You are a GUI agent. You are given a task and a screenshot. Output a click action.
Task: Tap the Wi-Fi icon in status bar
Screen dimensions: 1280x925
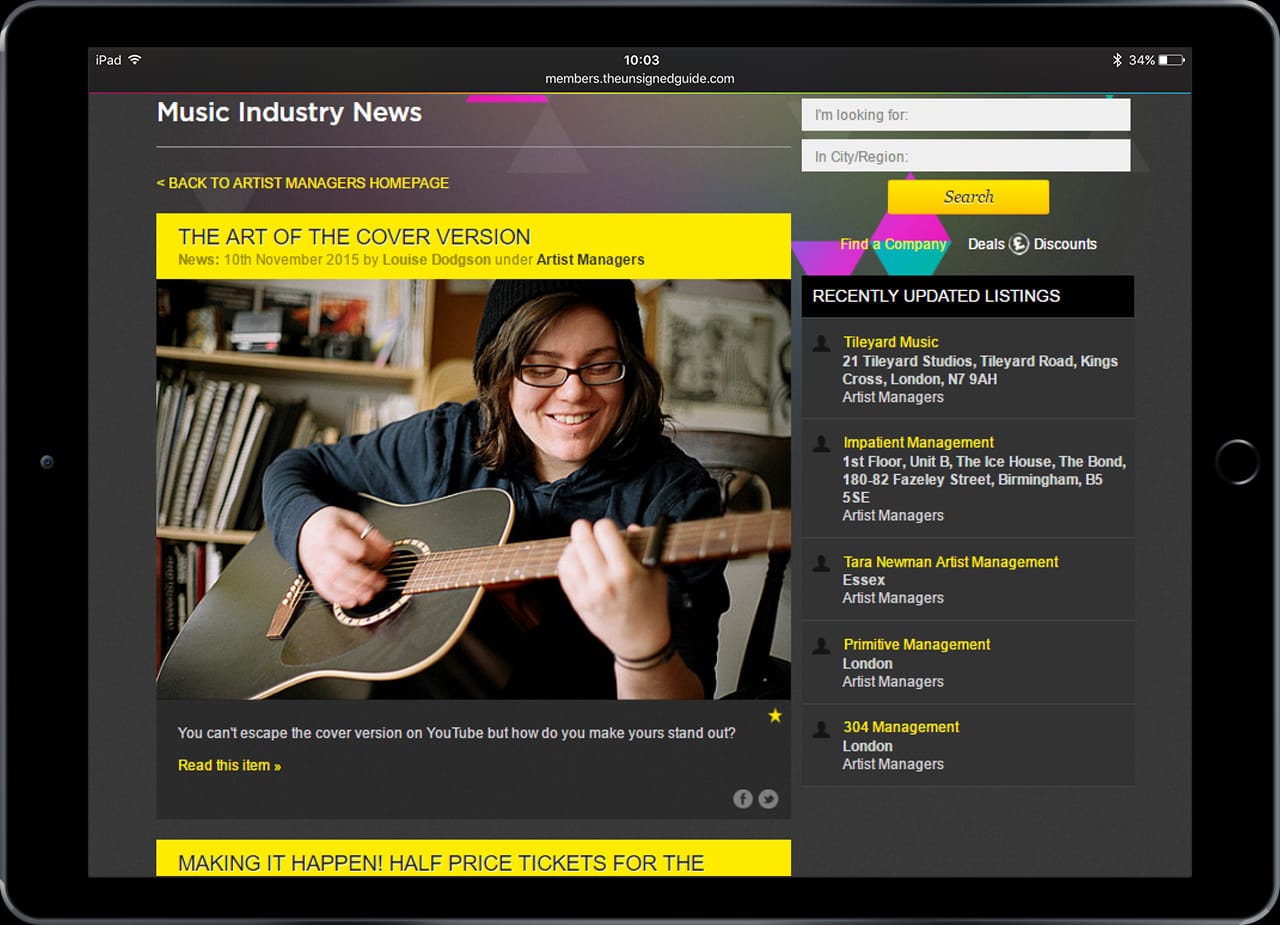point(135,60)
